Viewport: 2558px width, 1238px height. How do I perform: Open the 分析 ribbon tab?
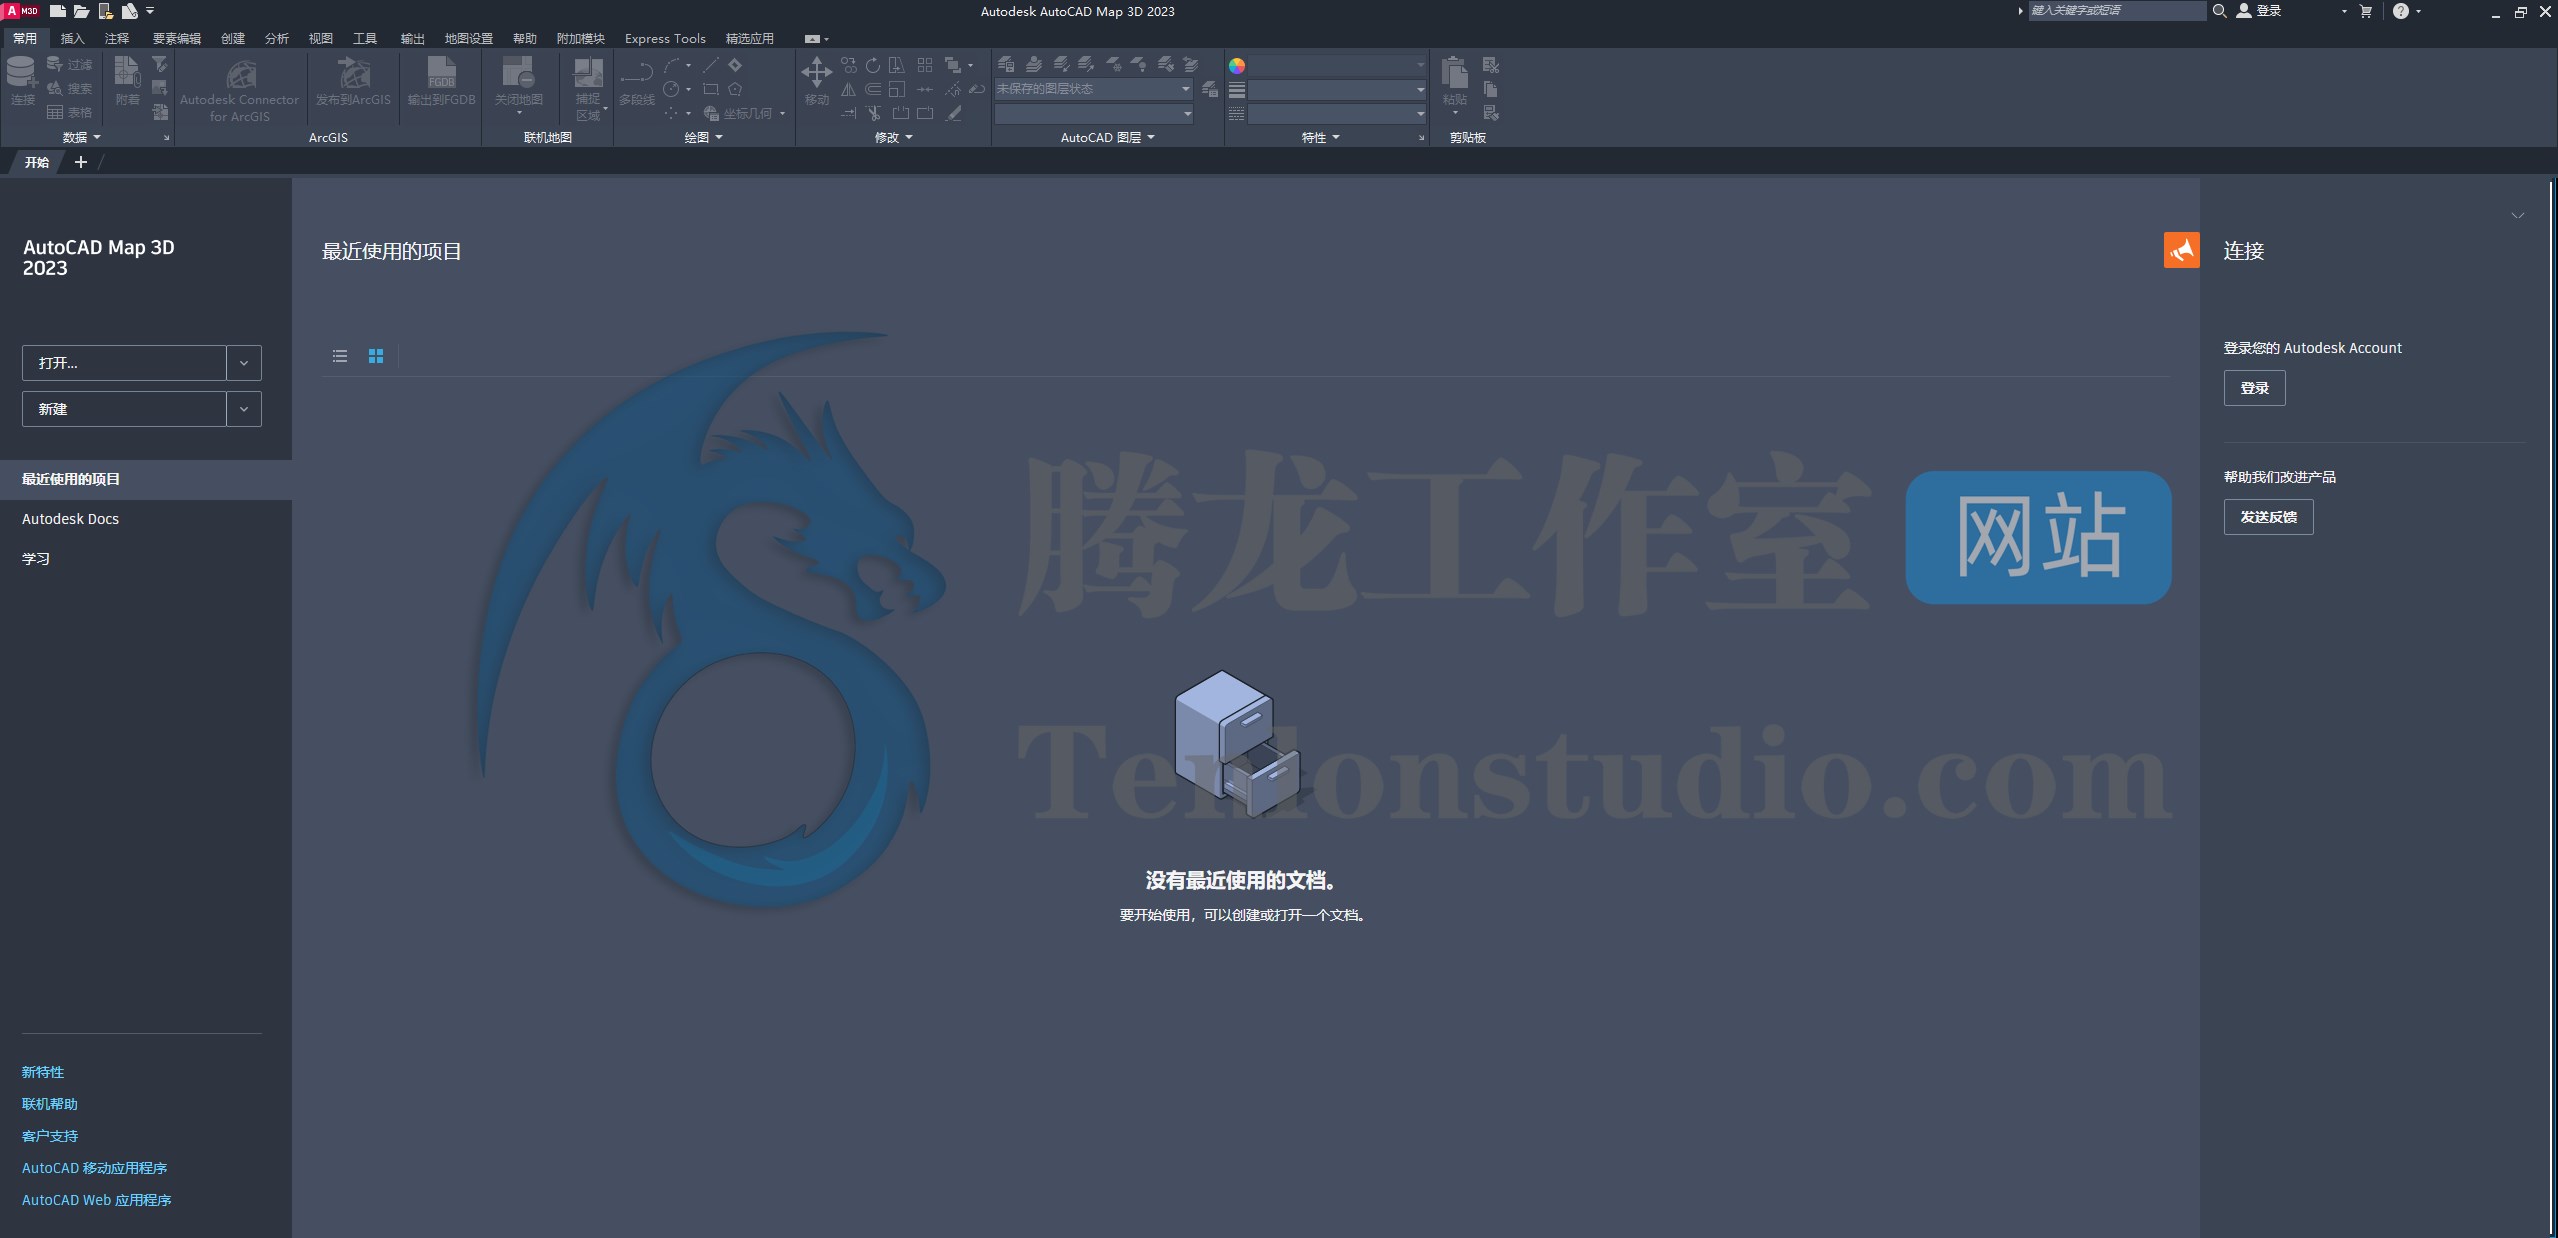(277, 38)
